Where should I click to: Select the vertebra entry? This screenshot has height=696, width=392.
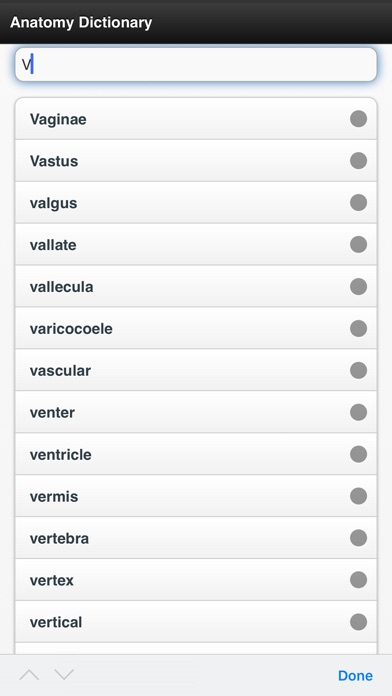click(196, 538)
